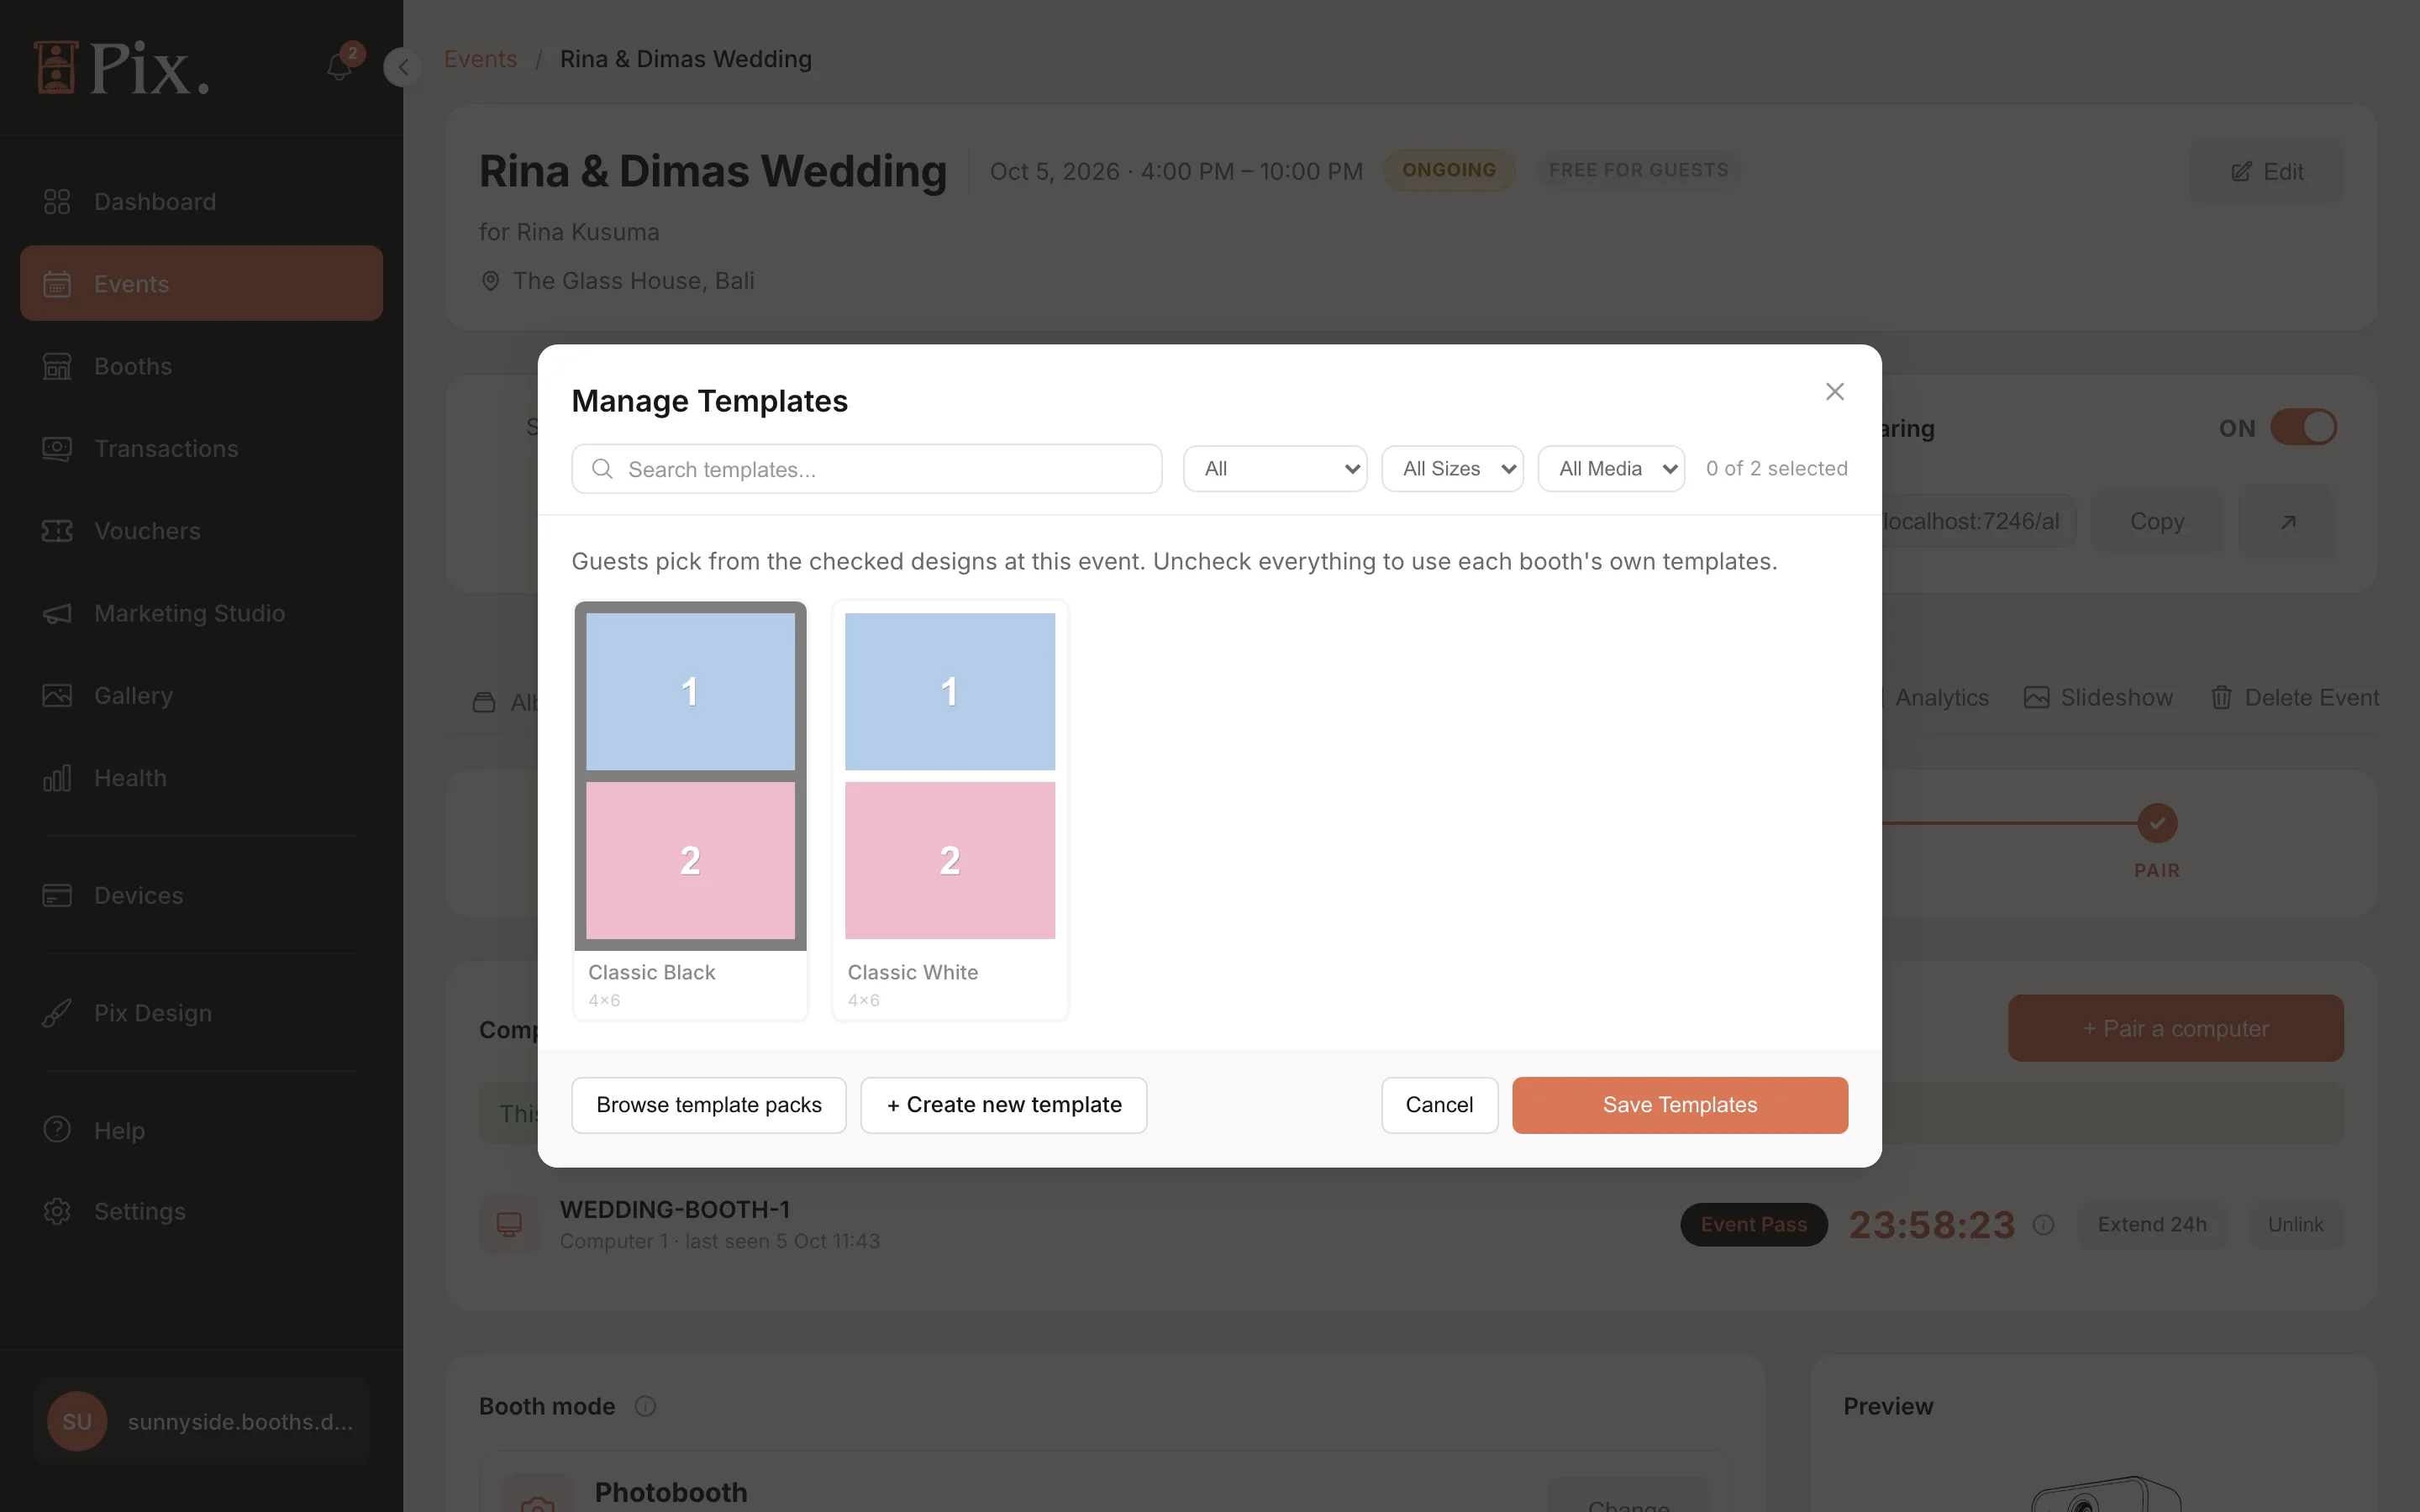2420x1512 pixels.
Task: Click the Dashboard sidebar icon
Action: click(57, 202)
